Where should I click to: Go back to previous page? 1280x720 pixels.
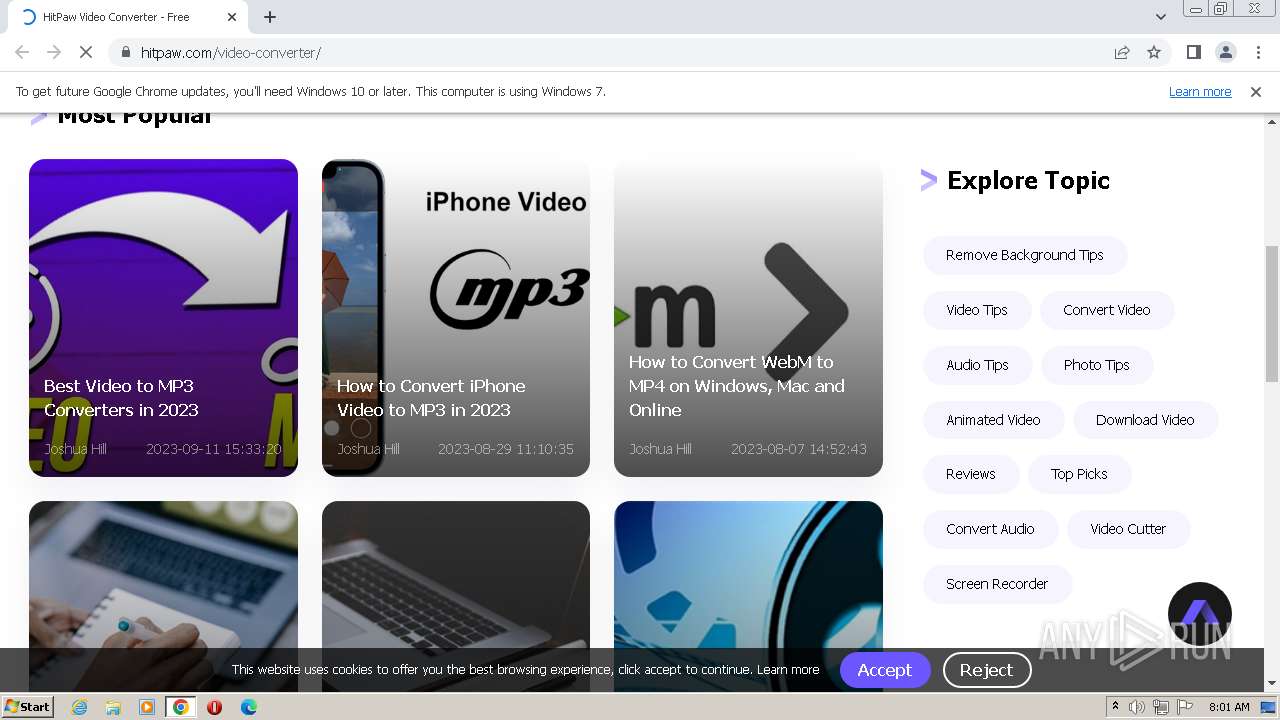(22, 52)
